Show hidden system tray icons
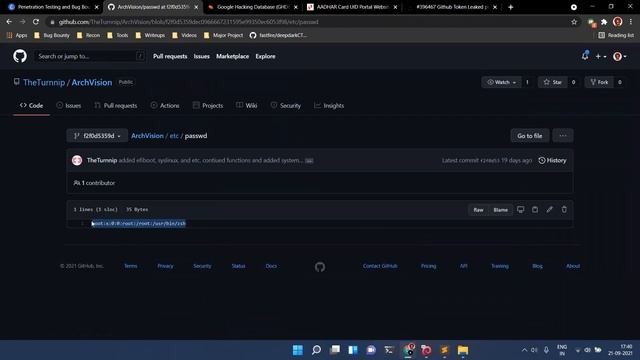640x360 pixels. click(524, 350)
